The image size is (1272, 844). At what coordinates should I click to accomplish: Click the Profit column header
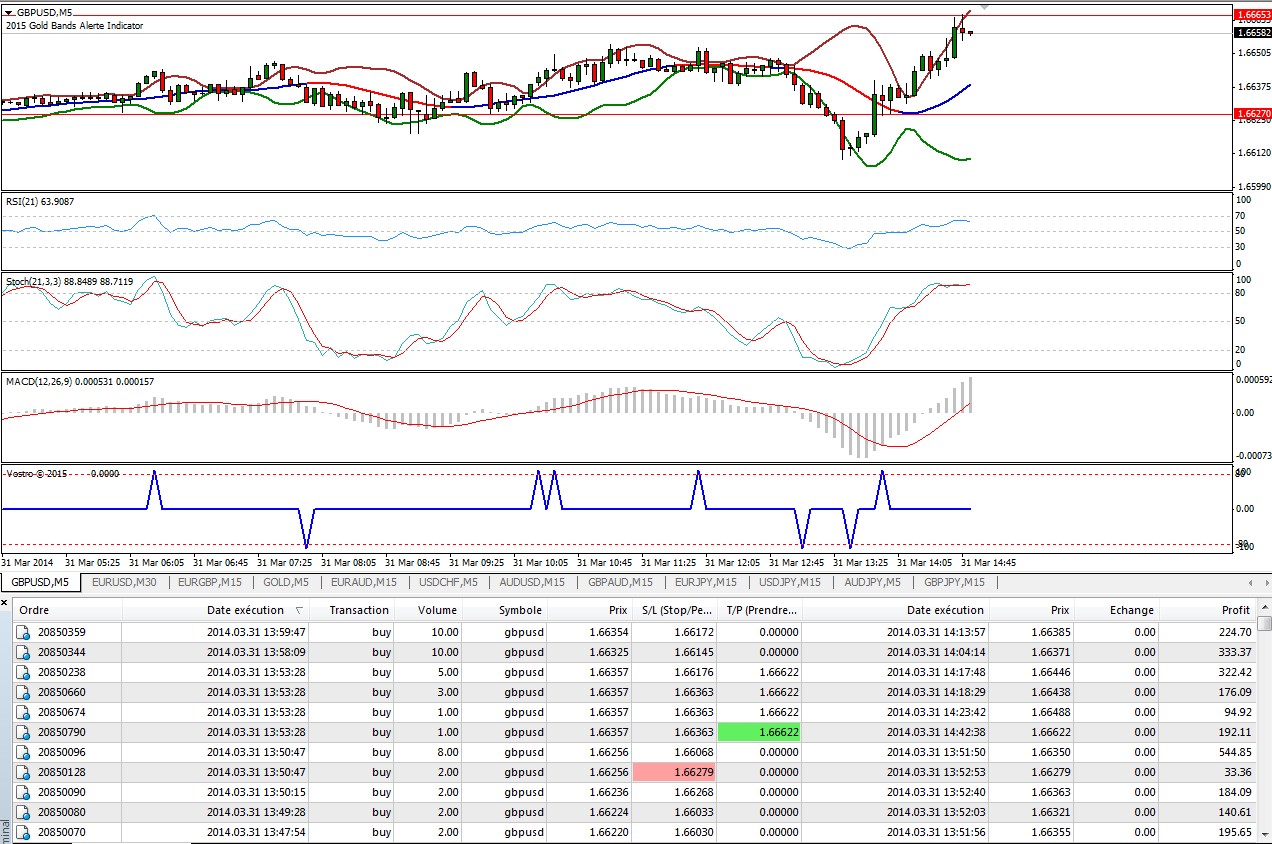click(x=1235, y=610)
